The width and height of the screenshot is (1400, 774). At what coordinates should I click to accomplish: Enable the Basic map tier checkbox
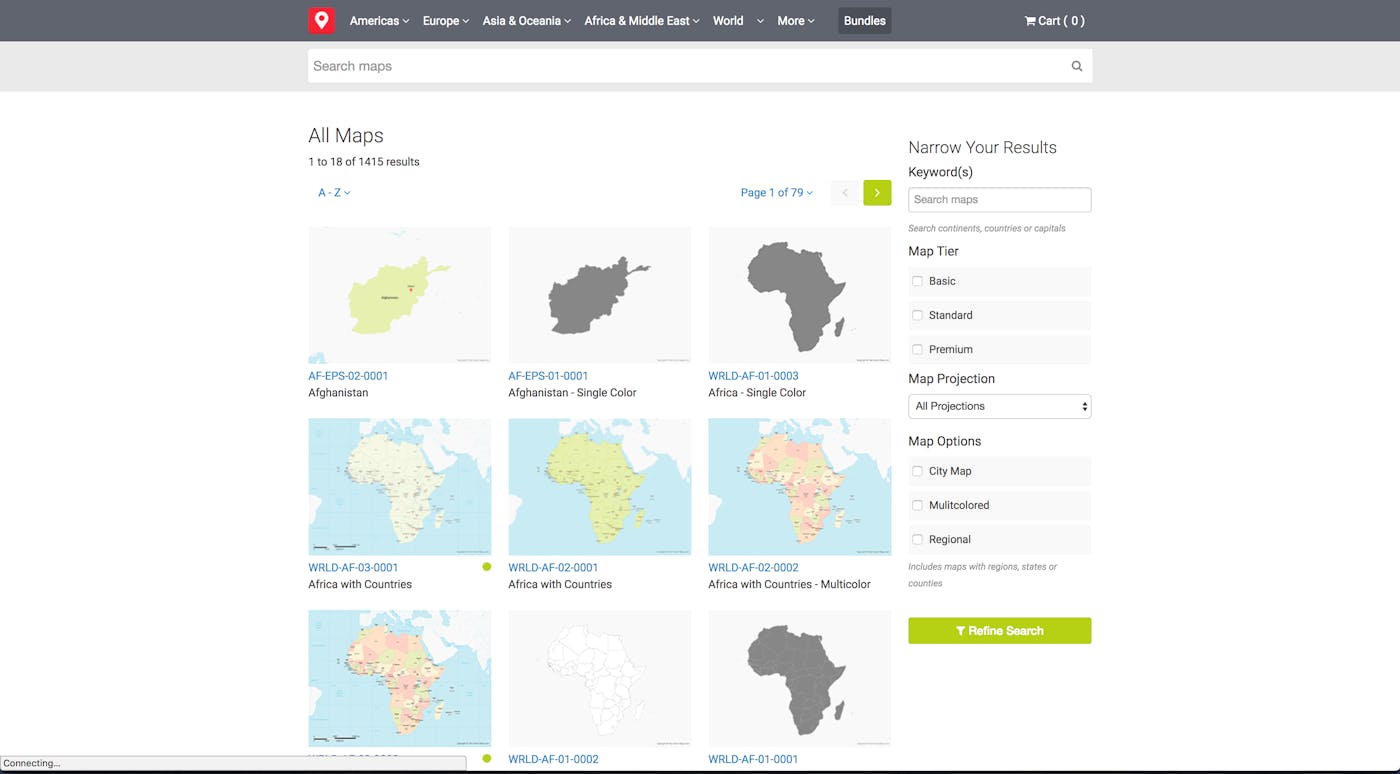(x=917, y=282)
